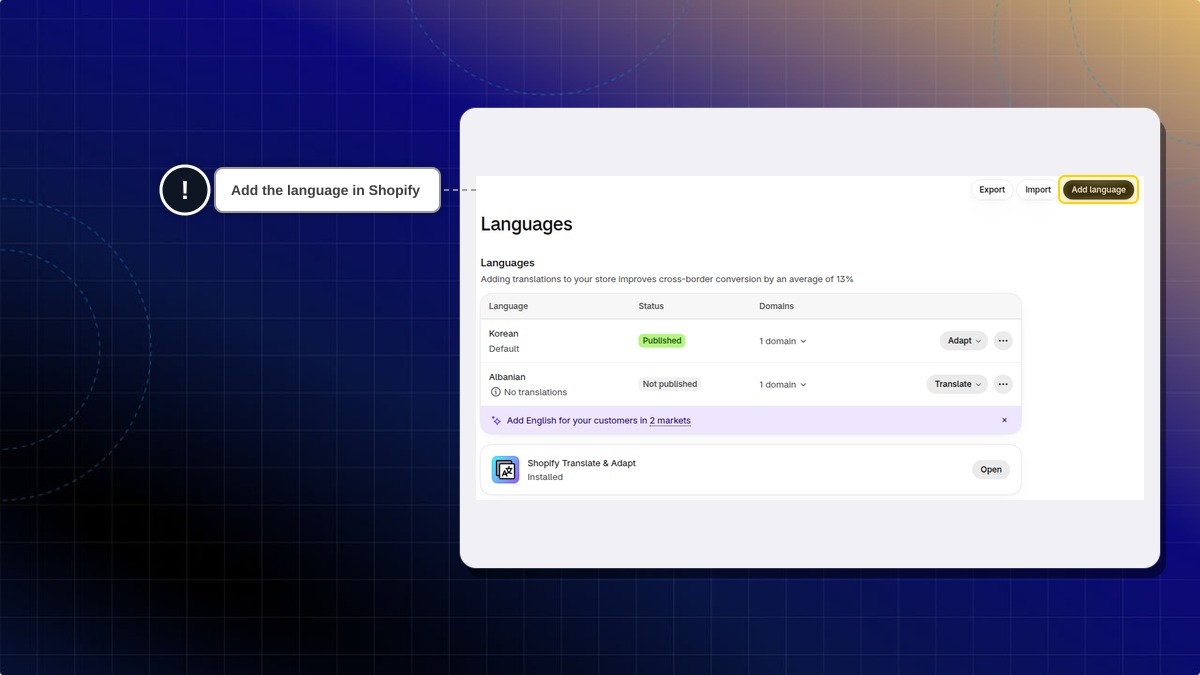The height and width of the screenshot is (675, 1200).
Task: Click the Not published status badge
Action: pyautogui.click(x=670, y=384)
